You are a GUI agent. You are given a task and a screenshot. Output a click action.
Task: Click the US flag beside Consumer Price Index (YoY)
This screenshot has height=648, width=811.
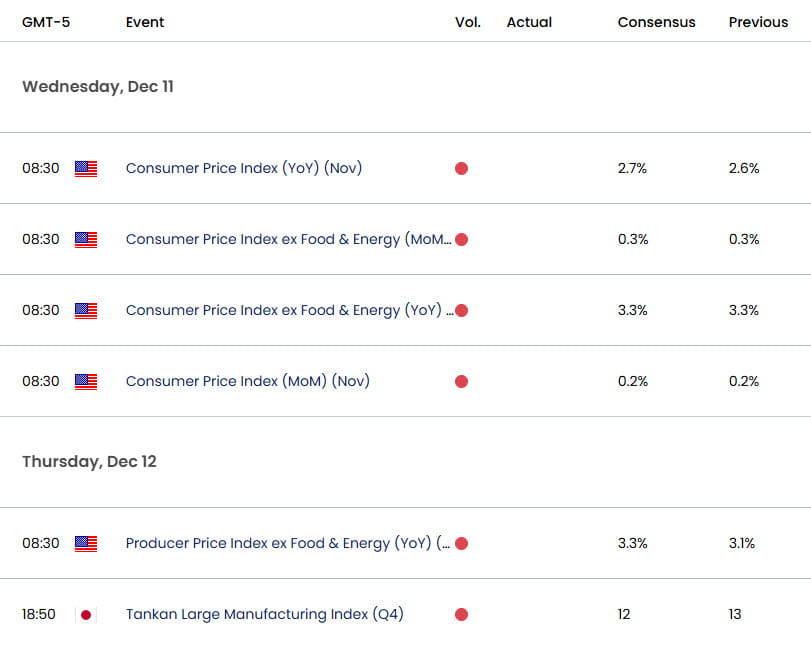(86, 168)
